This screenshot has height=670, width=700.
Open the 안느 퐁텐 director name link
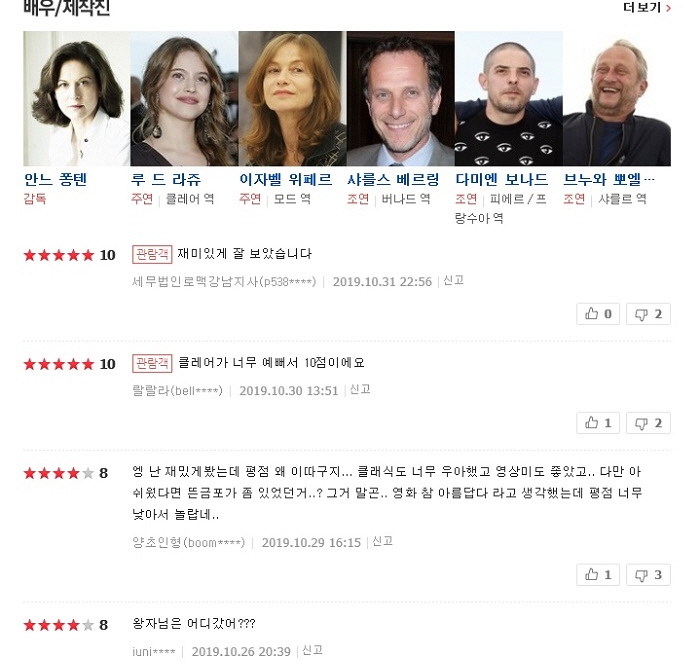point(55,179)
